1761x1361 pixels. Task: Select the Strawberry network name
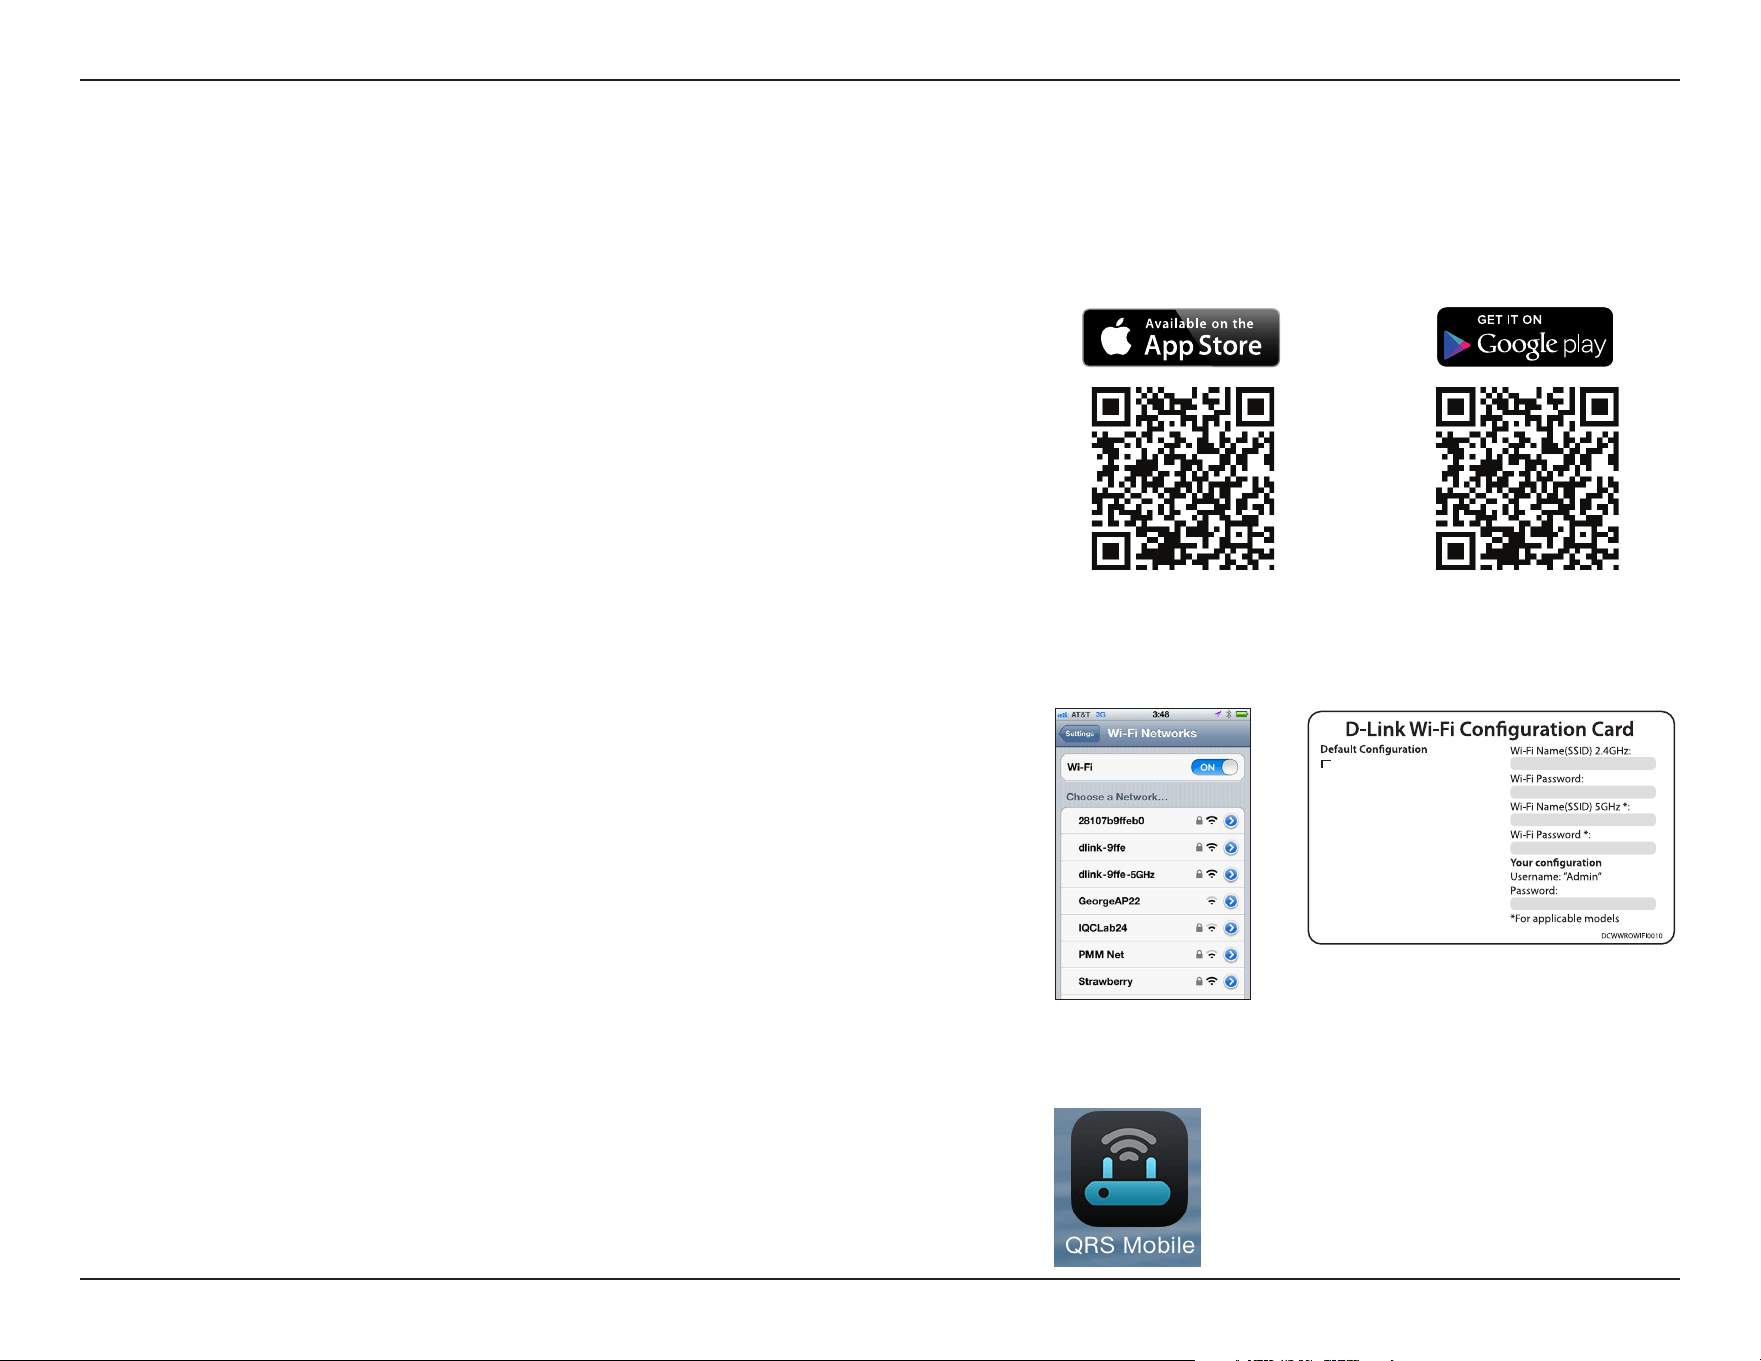(1105, 982)
